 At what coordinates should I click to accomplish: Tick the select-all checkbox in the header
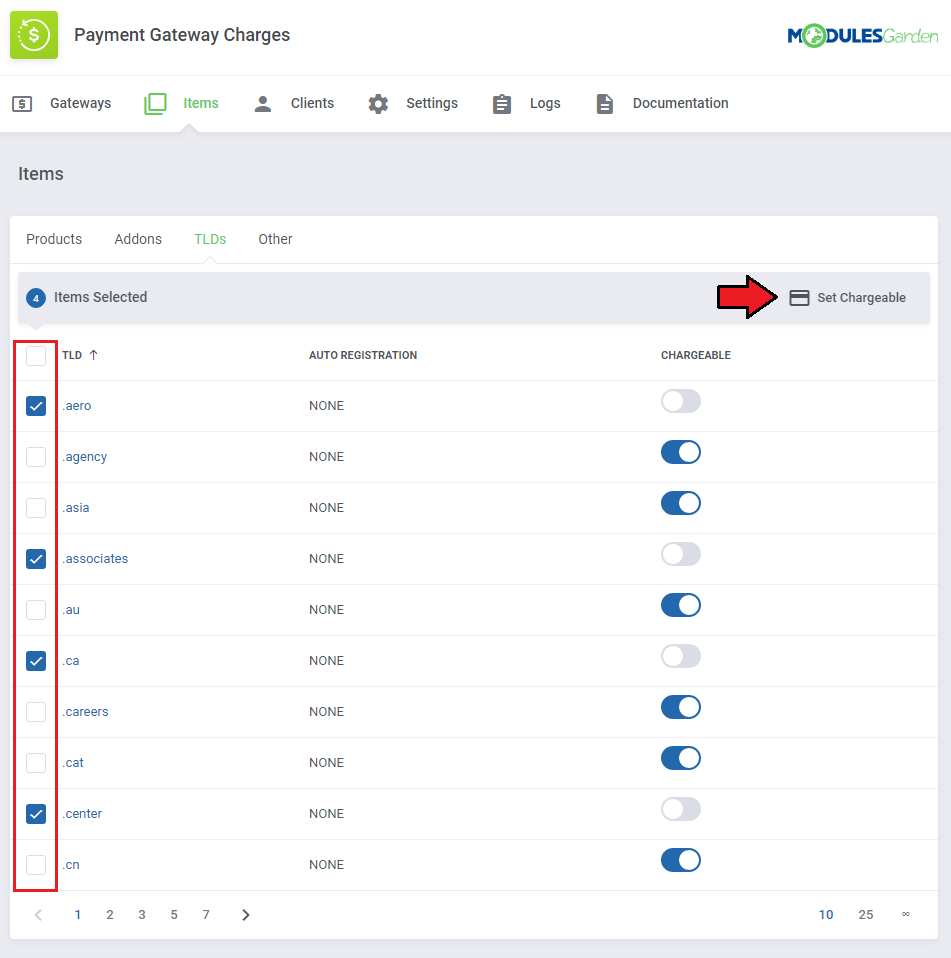pos(36,356)
